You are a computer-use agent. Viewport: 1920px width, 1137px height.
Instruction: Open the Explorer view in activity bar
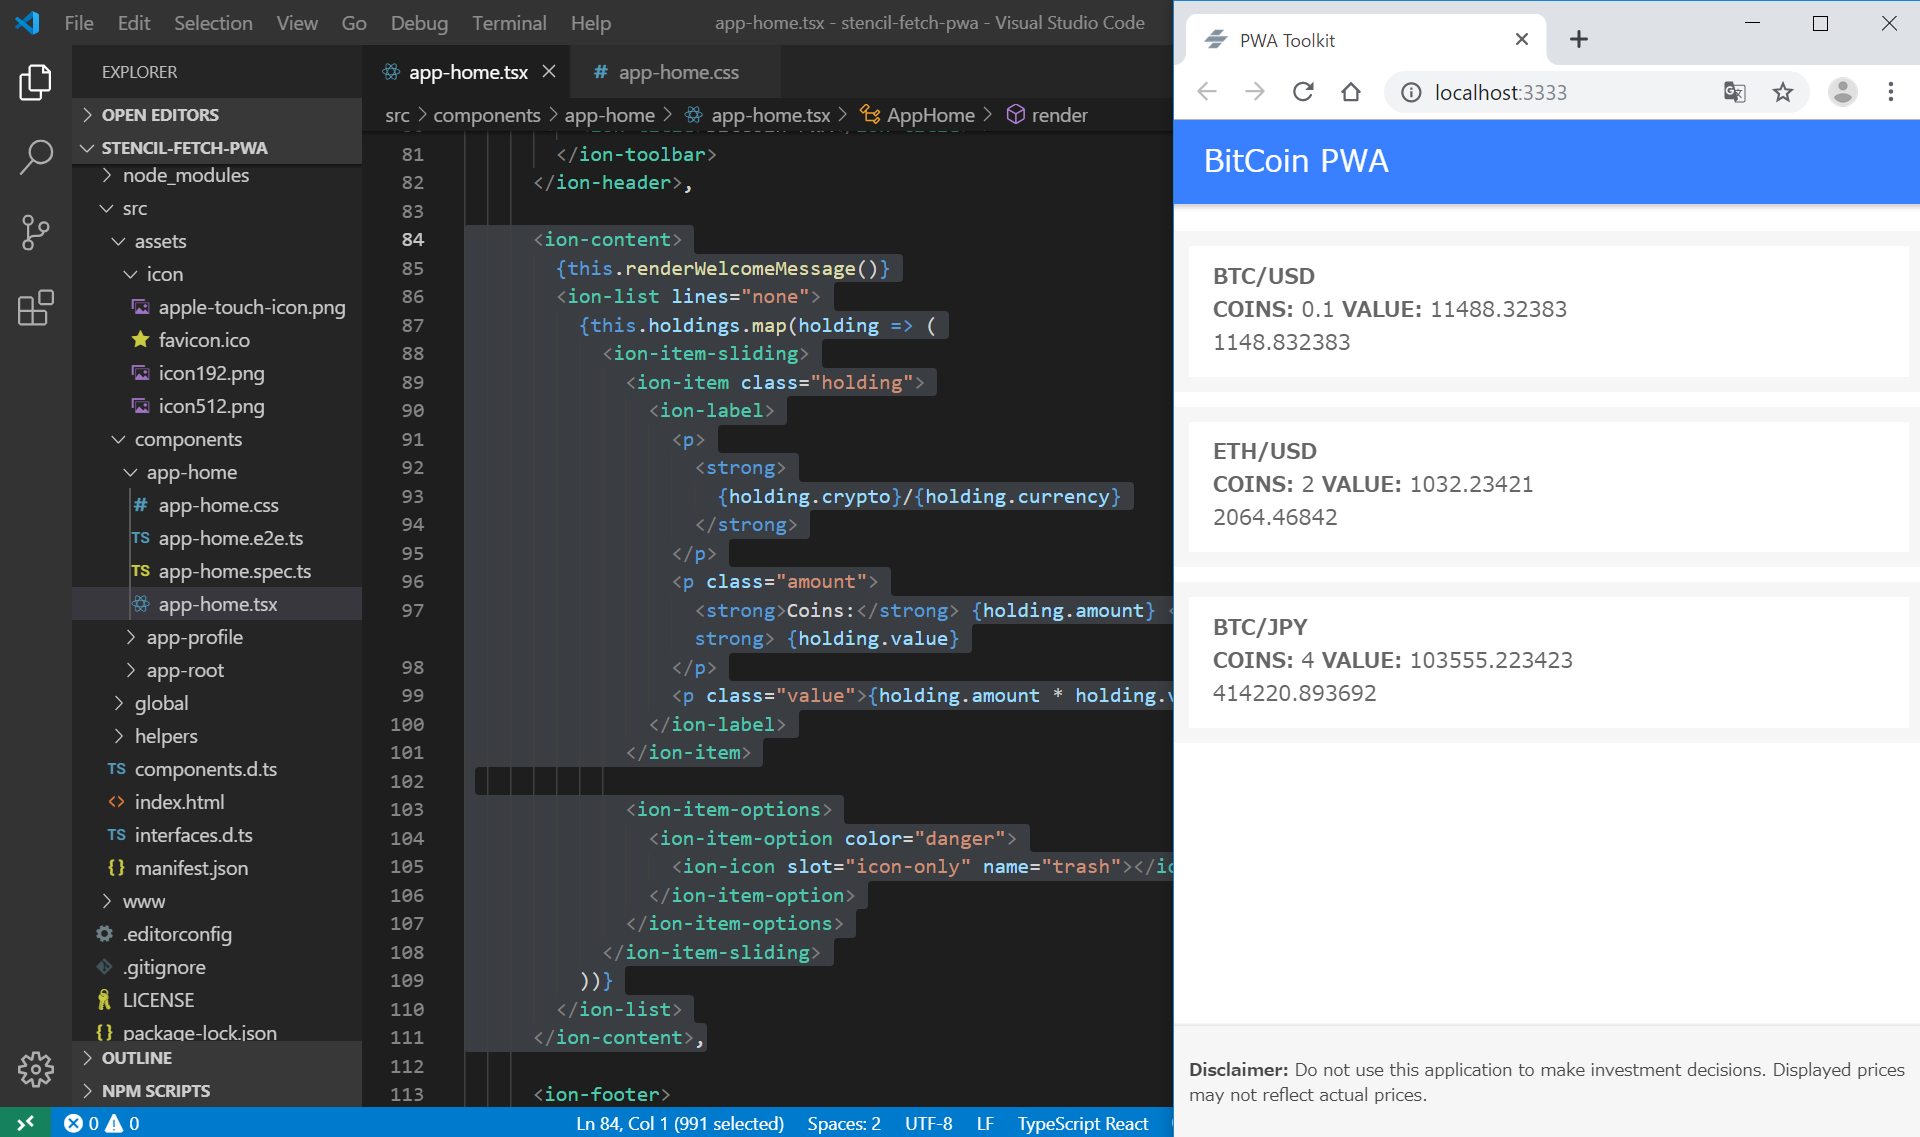pos(35,82)
